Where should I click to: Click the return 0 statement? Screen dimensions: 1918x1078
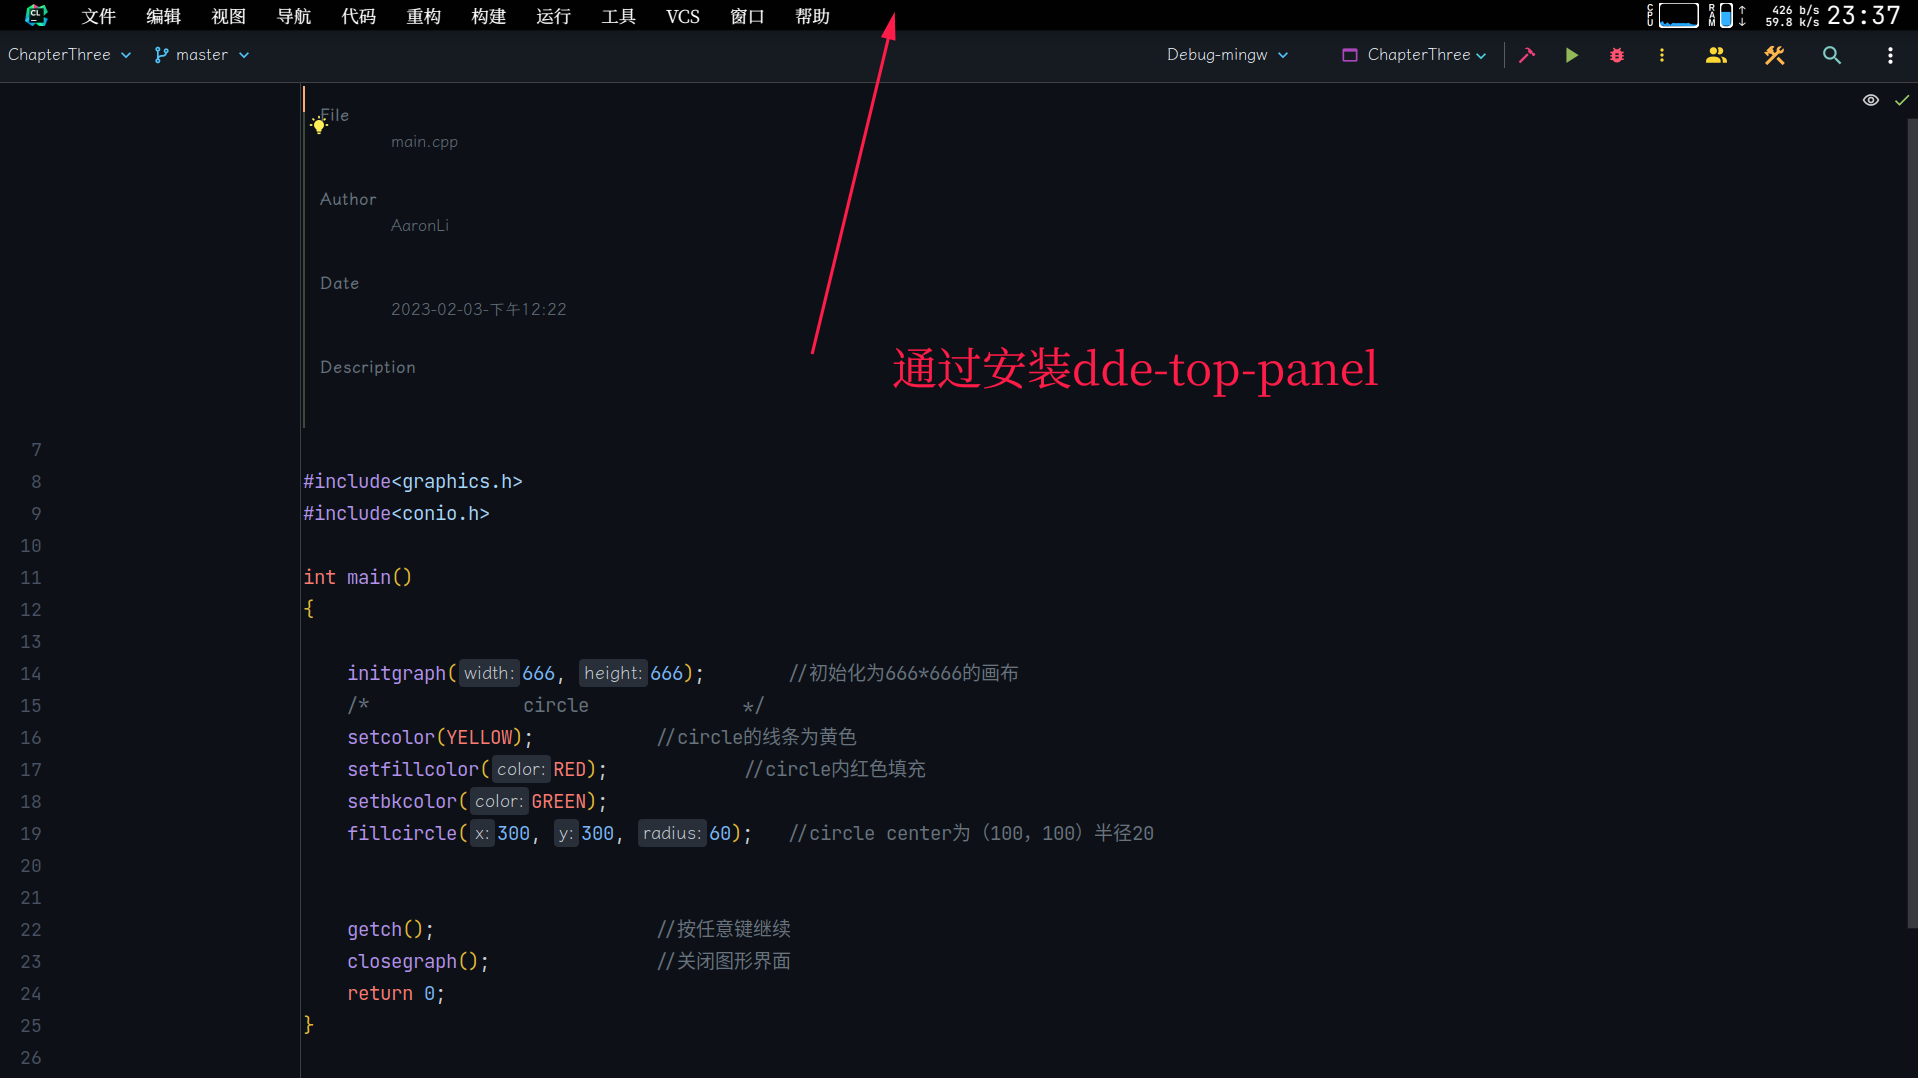tap(396, 993)
